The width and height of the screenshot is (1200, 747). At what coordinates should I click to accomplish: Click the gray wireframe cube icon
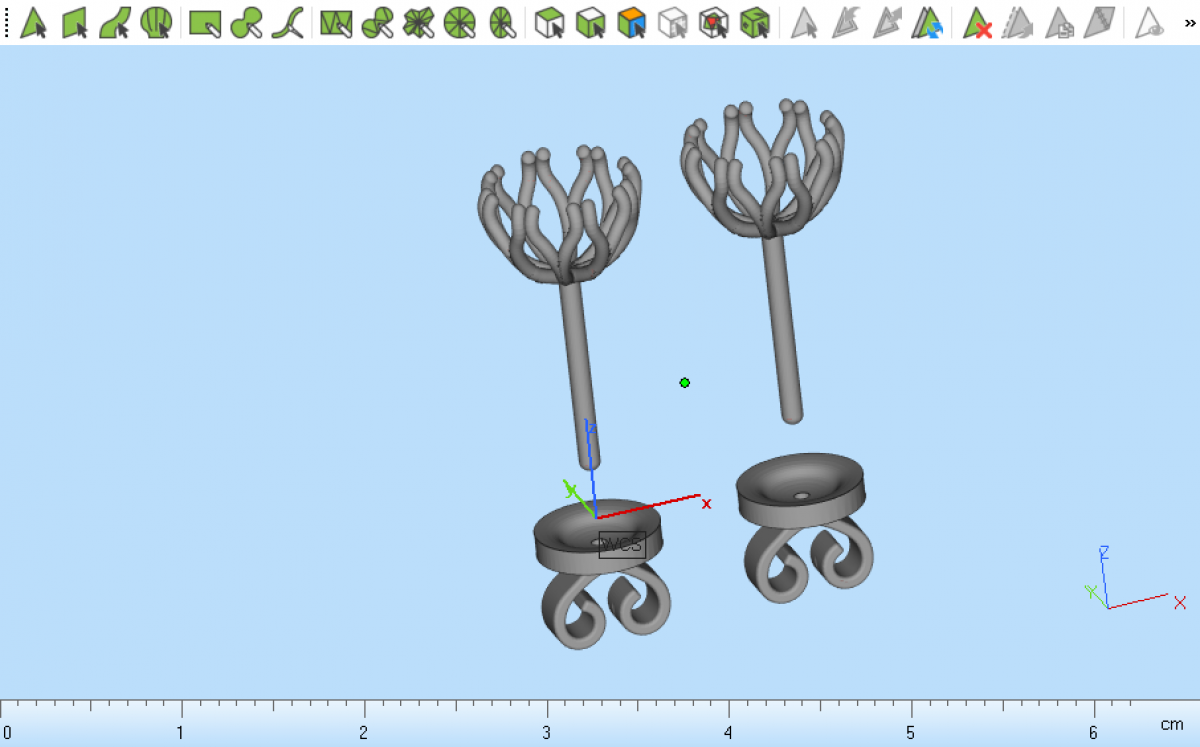tap(673, 22)
